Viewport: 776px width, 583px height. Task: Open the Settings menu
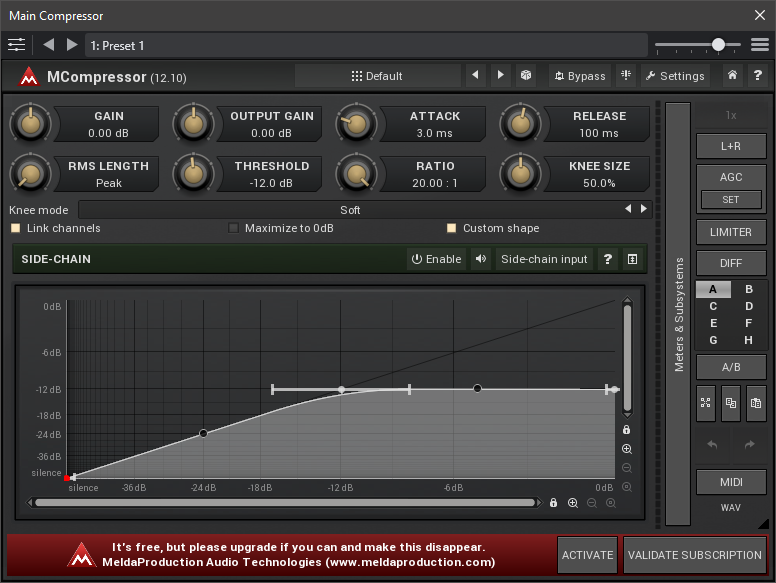675,76
